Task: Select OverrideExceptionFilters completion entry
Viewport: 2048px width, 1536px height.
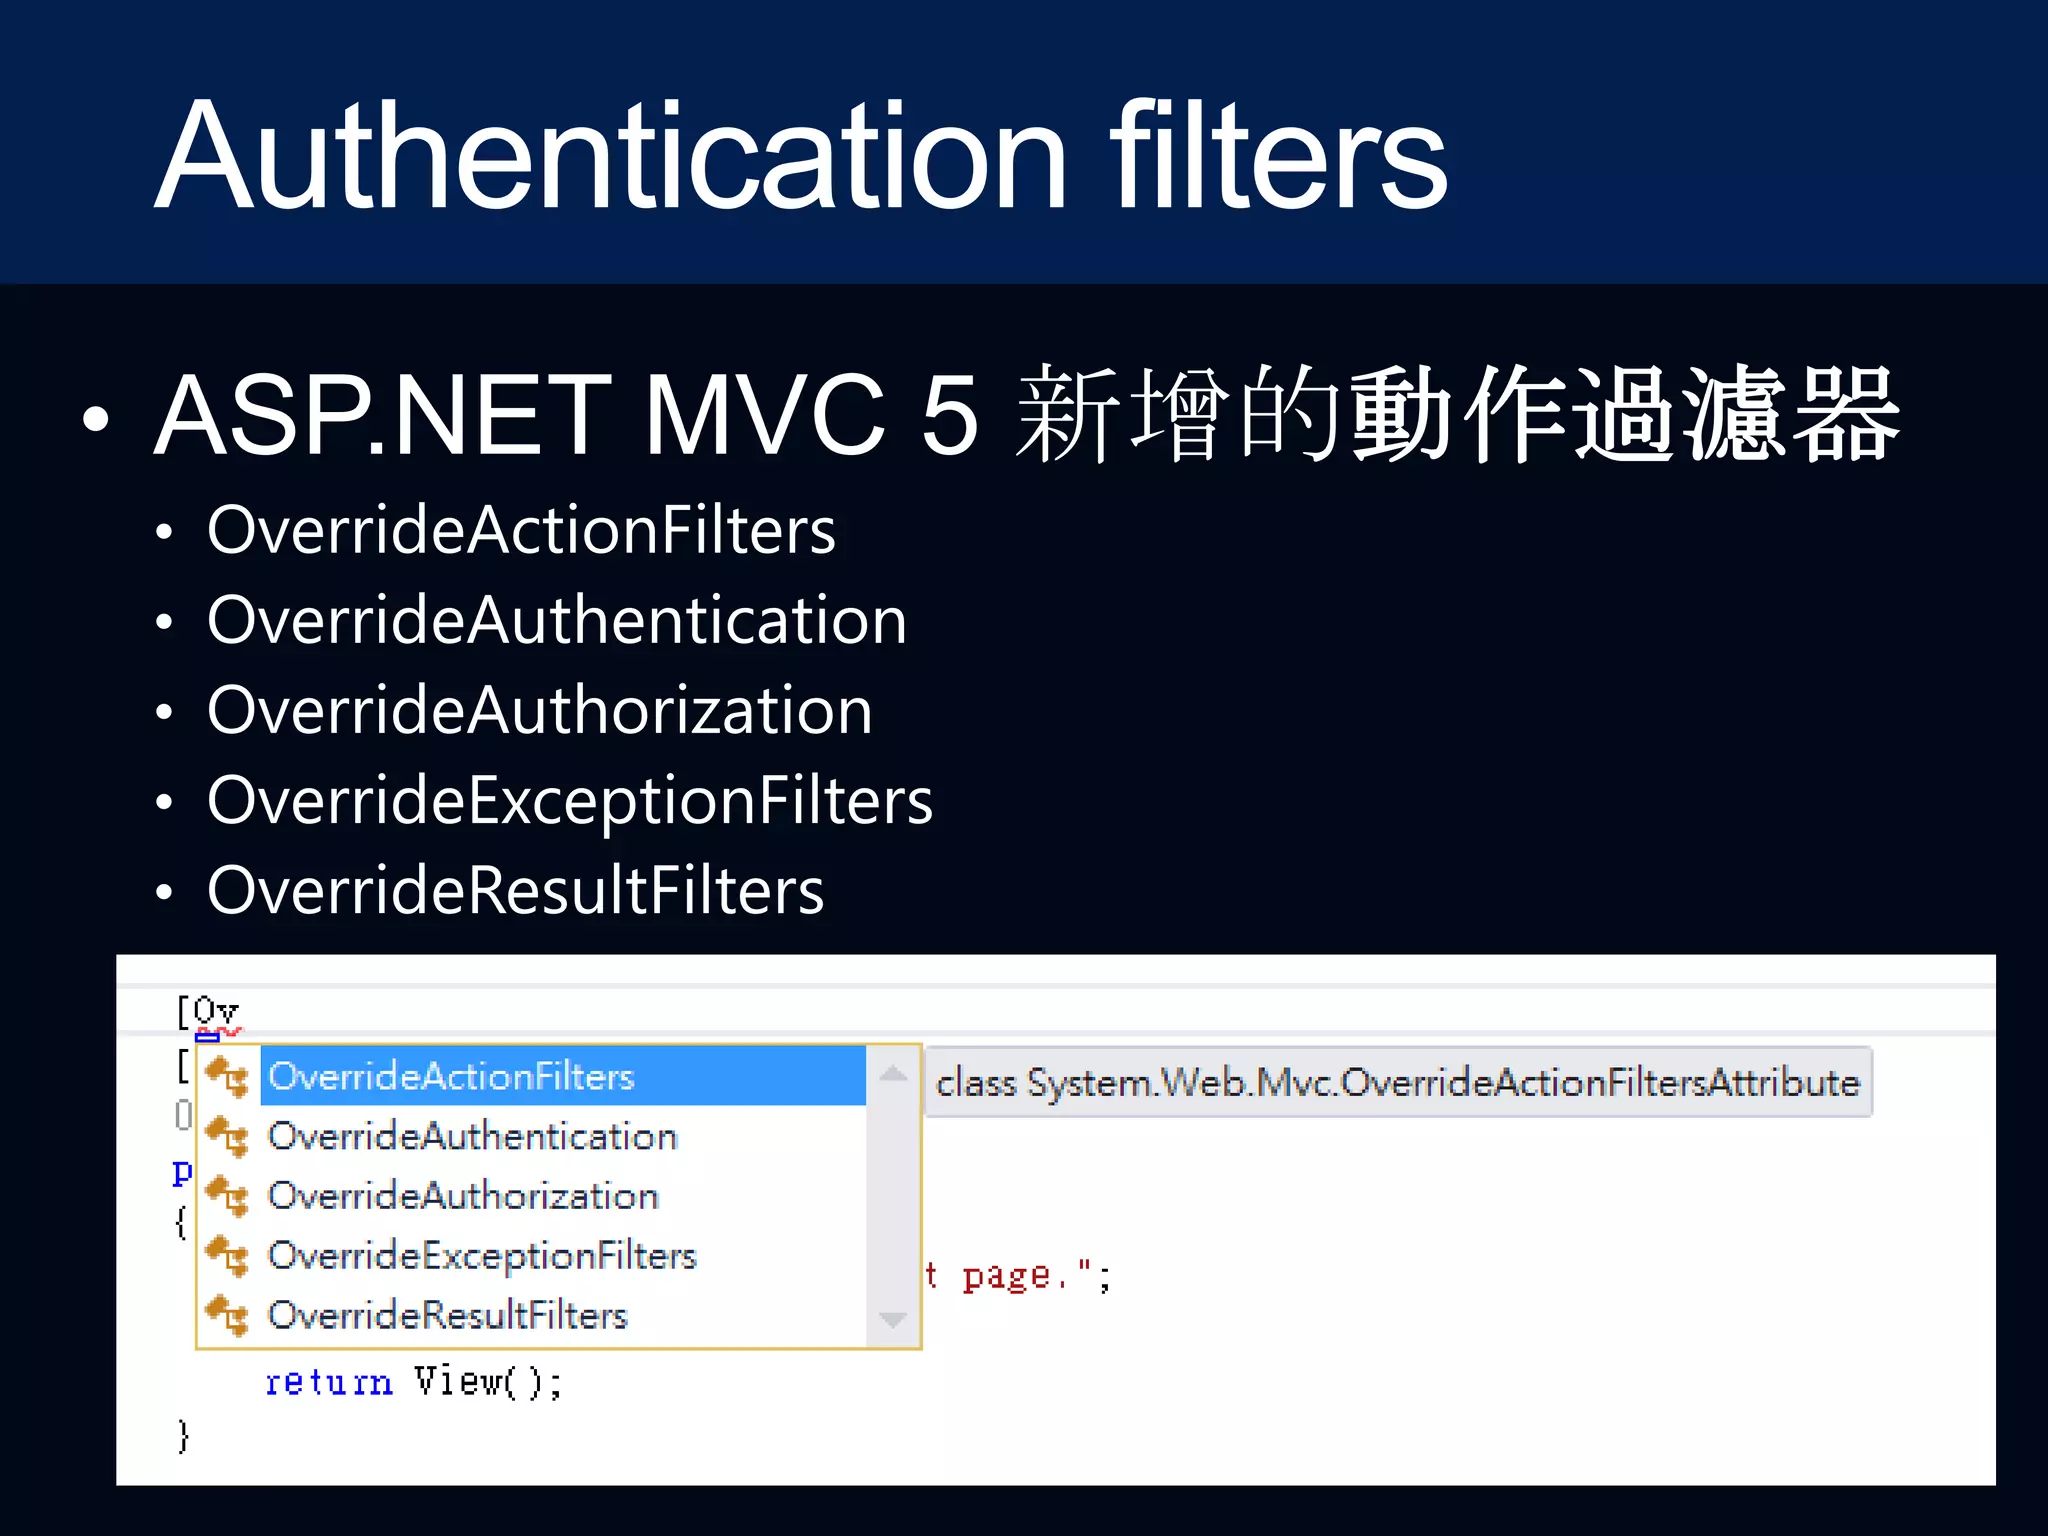Action: tap(482, 1255)
